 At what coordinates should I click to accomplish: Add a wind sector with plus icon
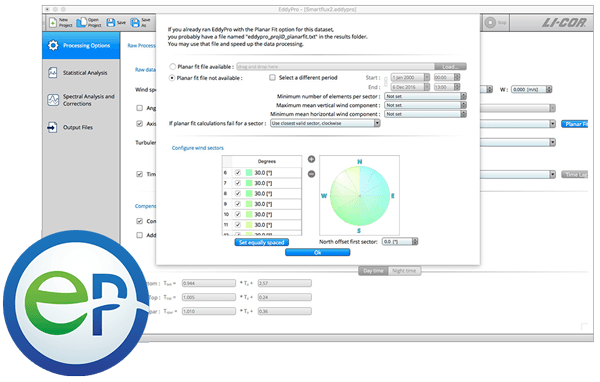(311, 159)
